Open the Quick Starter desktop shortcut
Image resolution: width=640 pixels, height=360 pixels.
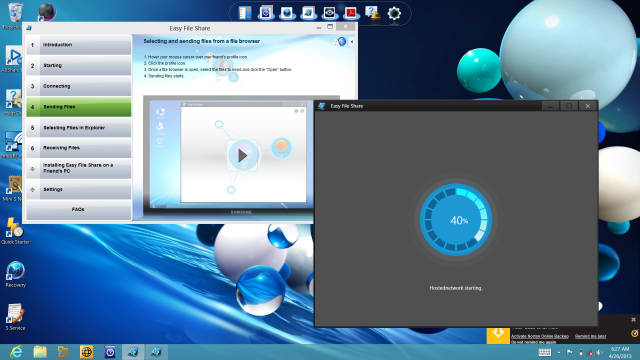pyautogui.click(x=15, y=231)
